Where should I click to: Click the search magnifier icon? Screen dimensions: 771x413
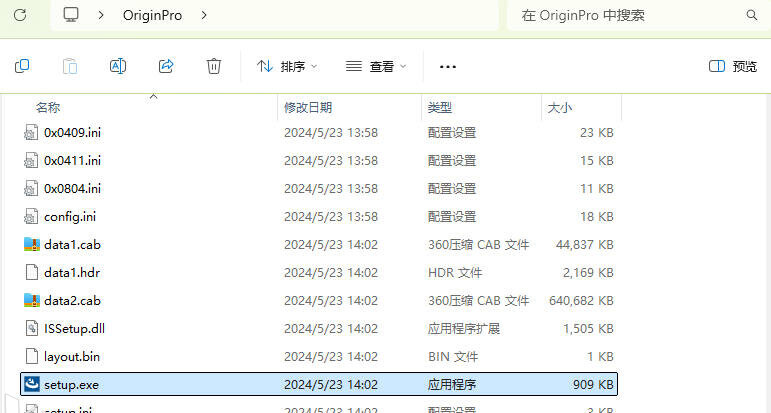click(x=751, y=15)
